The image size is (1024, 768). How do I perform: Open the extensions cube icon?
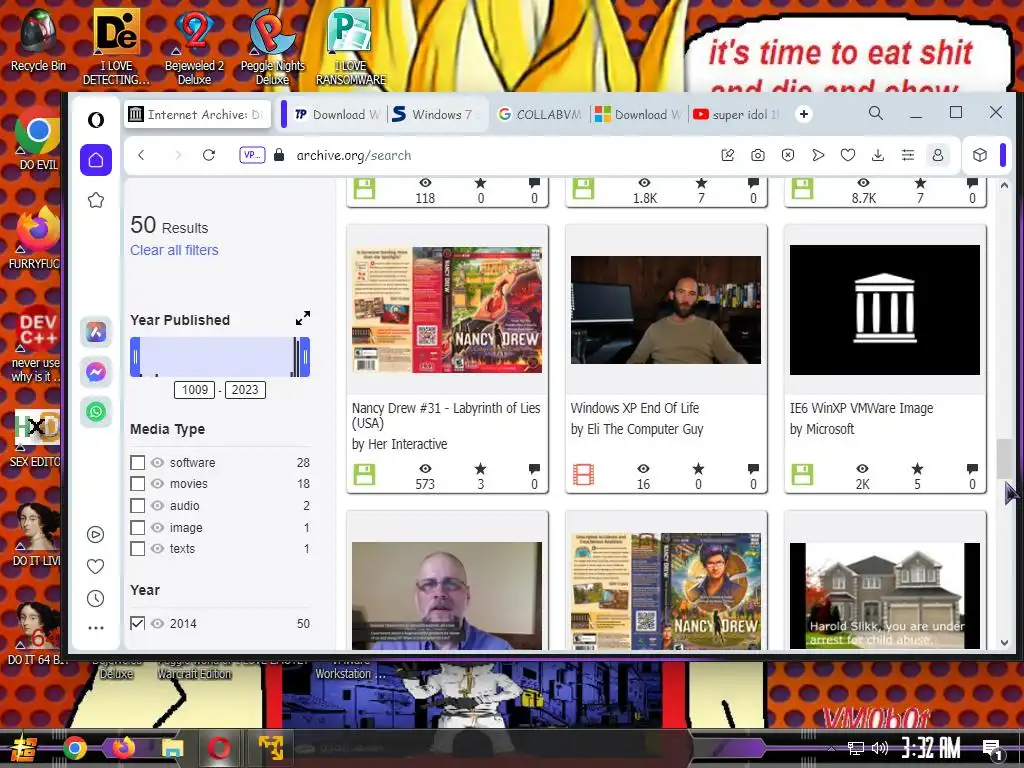pyautogui.click(x=980, y=155)
